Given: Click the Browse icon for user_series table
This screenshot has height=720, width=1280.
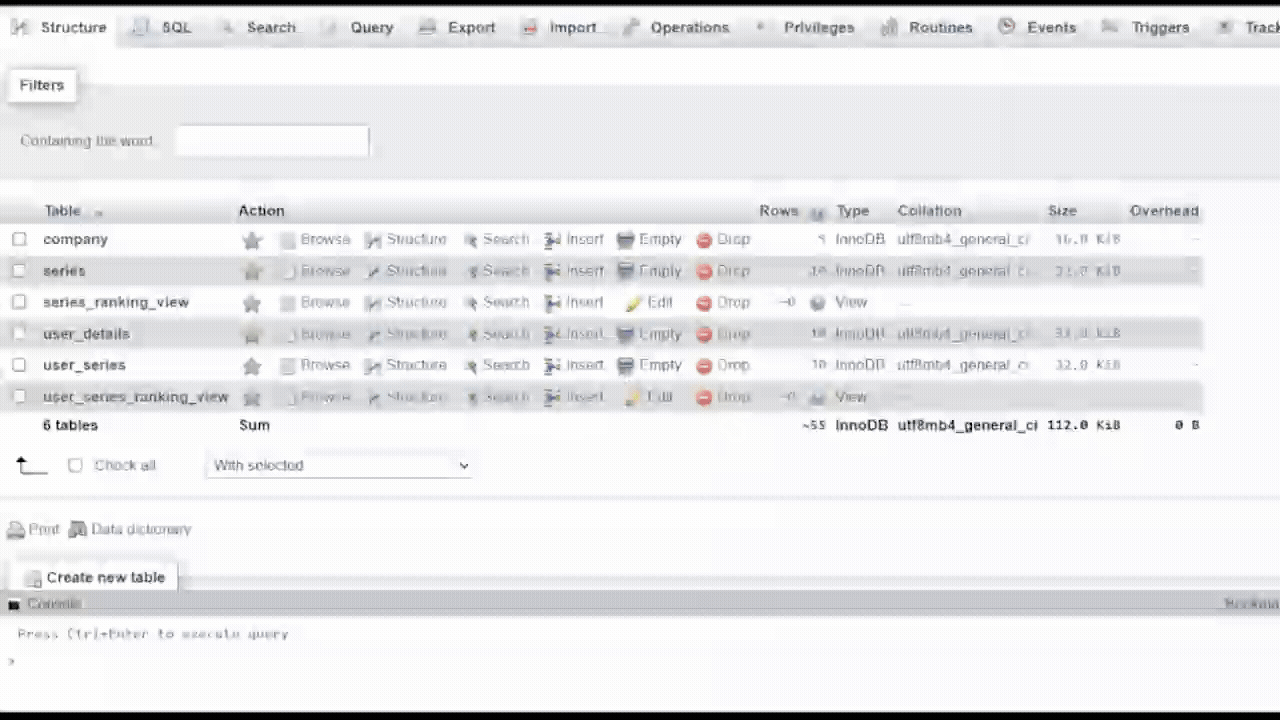Looking at the screenshot, I should tap(288, 366).
